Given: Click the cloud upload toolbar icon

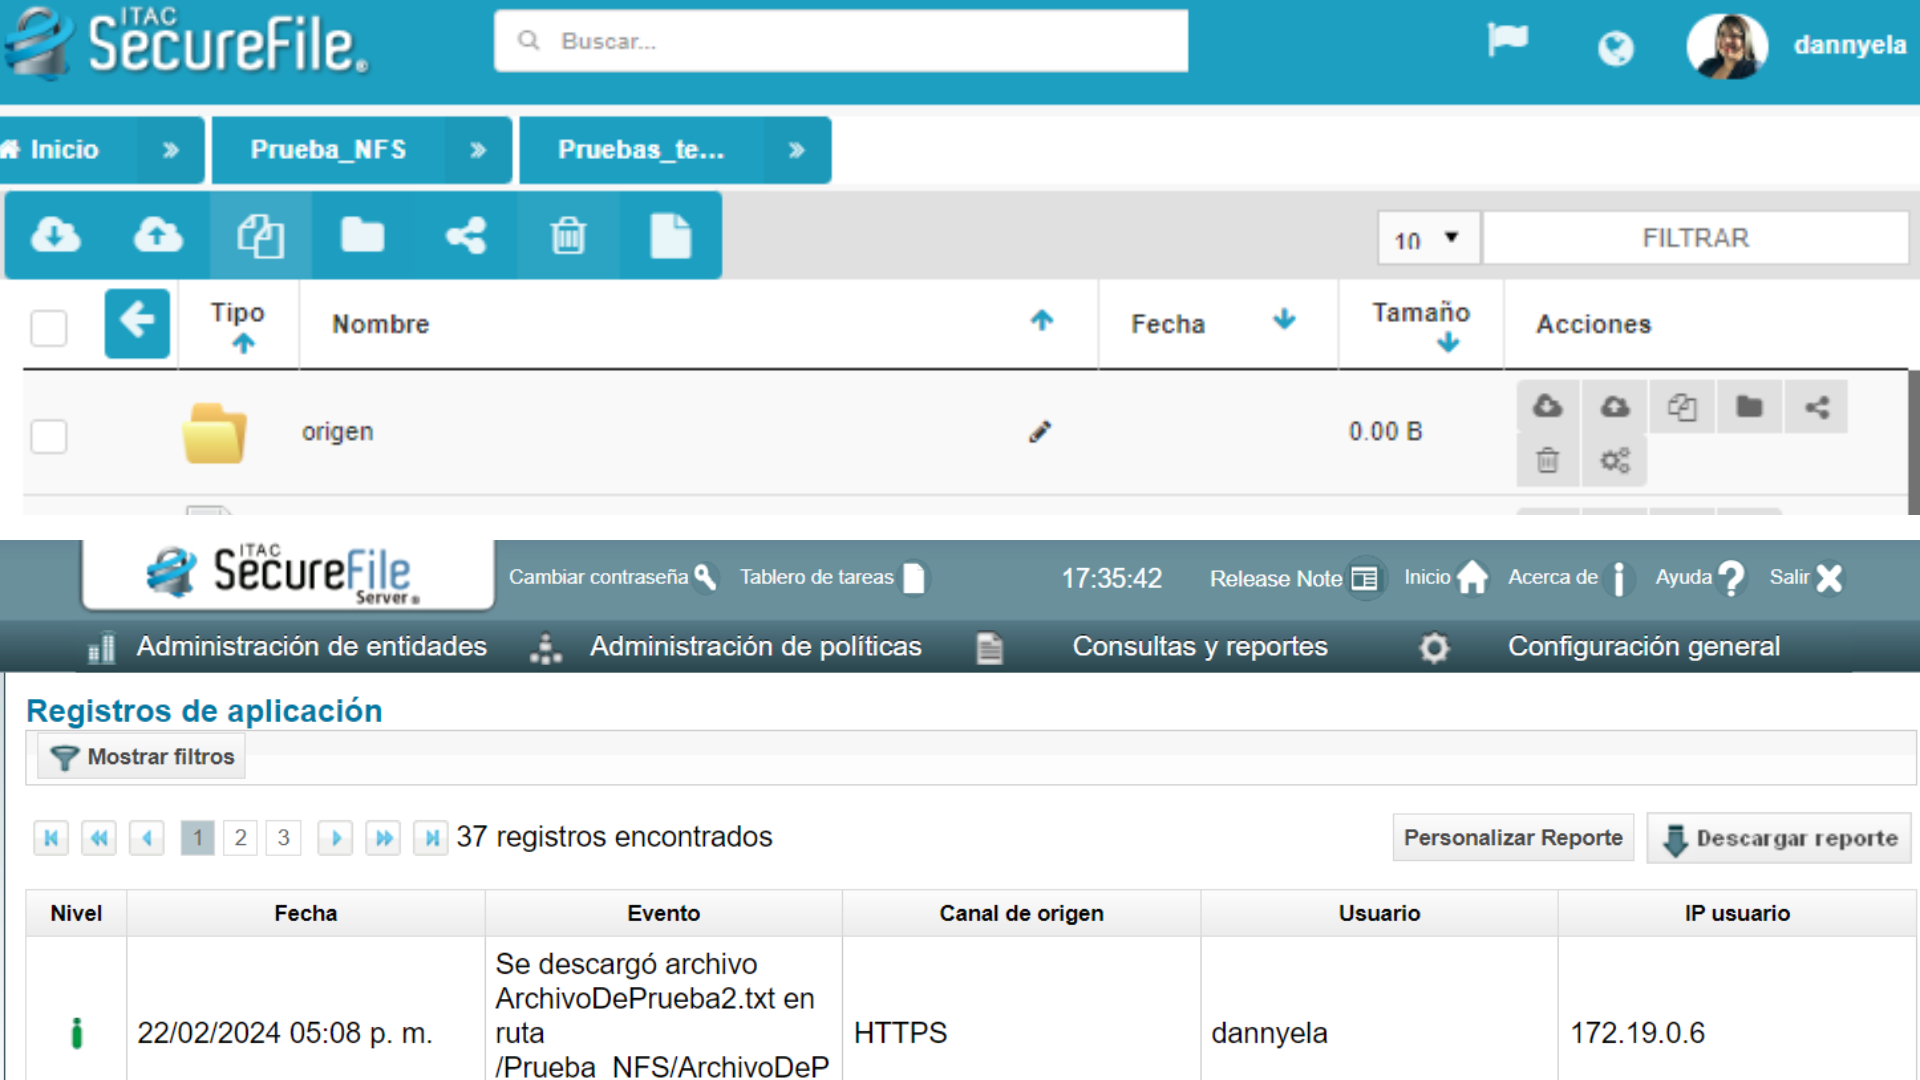Looking at the screenshot, I should point(158,236).
